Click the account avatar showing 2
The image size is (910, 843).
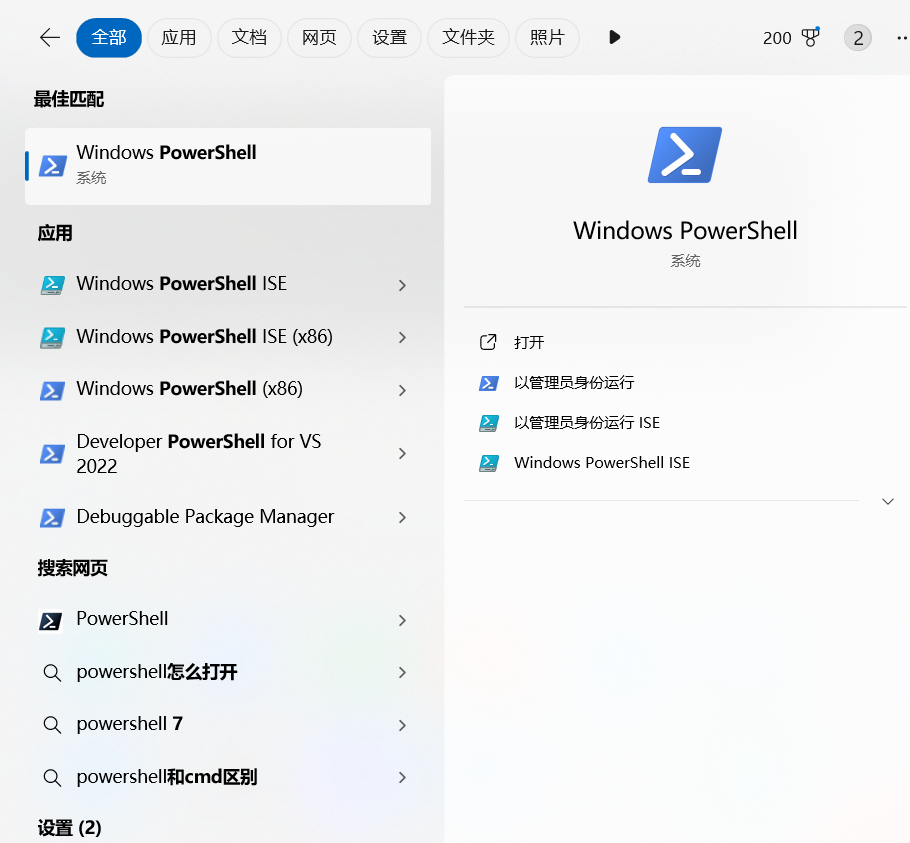click(x=858, y=37)
